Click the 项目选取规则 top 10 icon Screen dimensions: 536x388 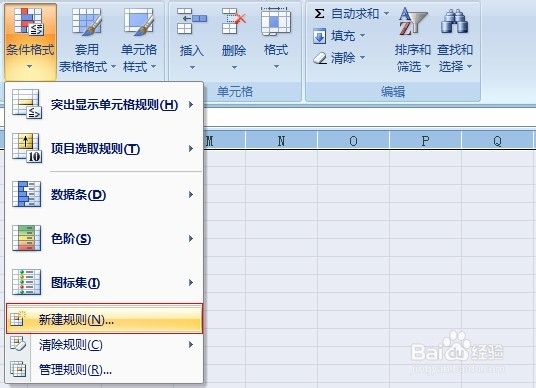pos(27,148)
